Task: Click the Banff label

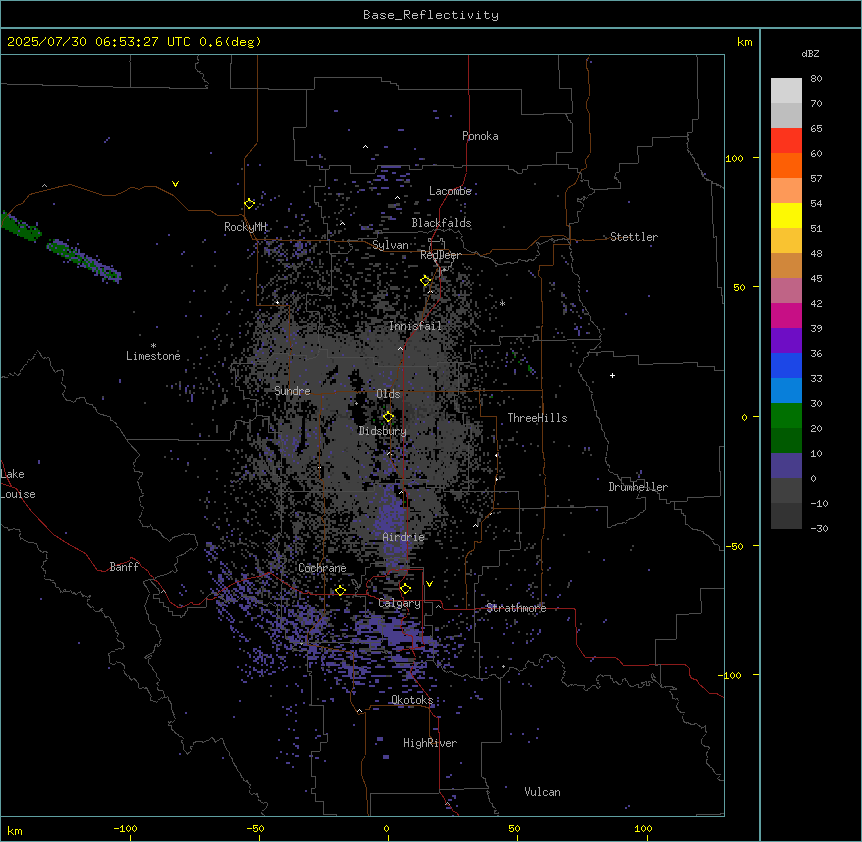Action: [124, 567]
